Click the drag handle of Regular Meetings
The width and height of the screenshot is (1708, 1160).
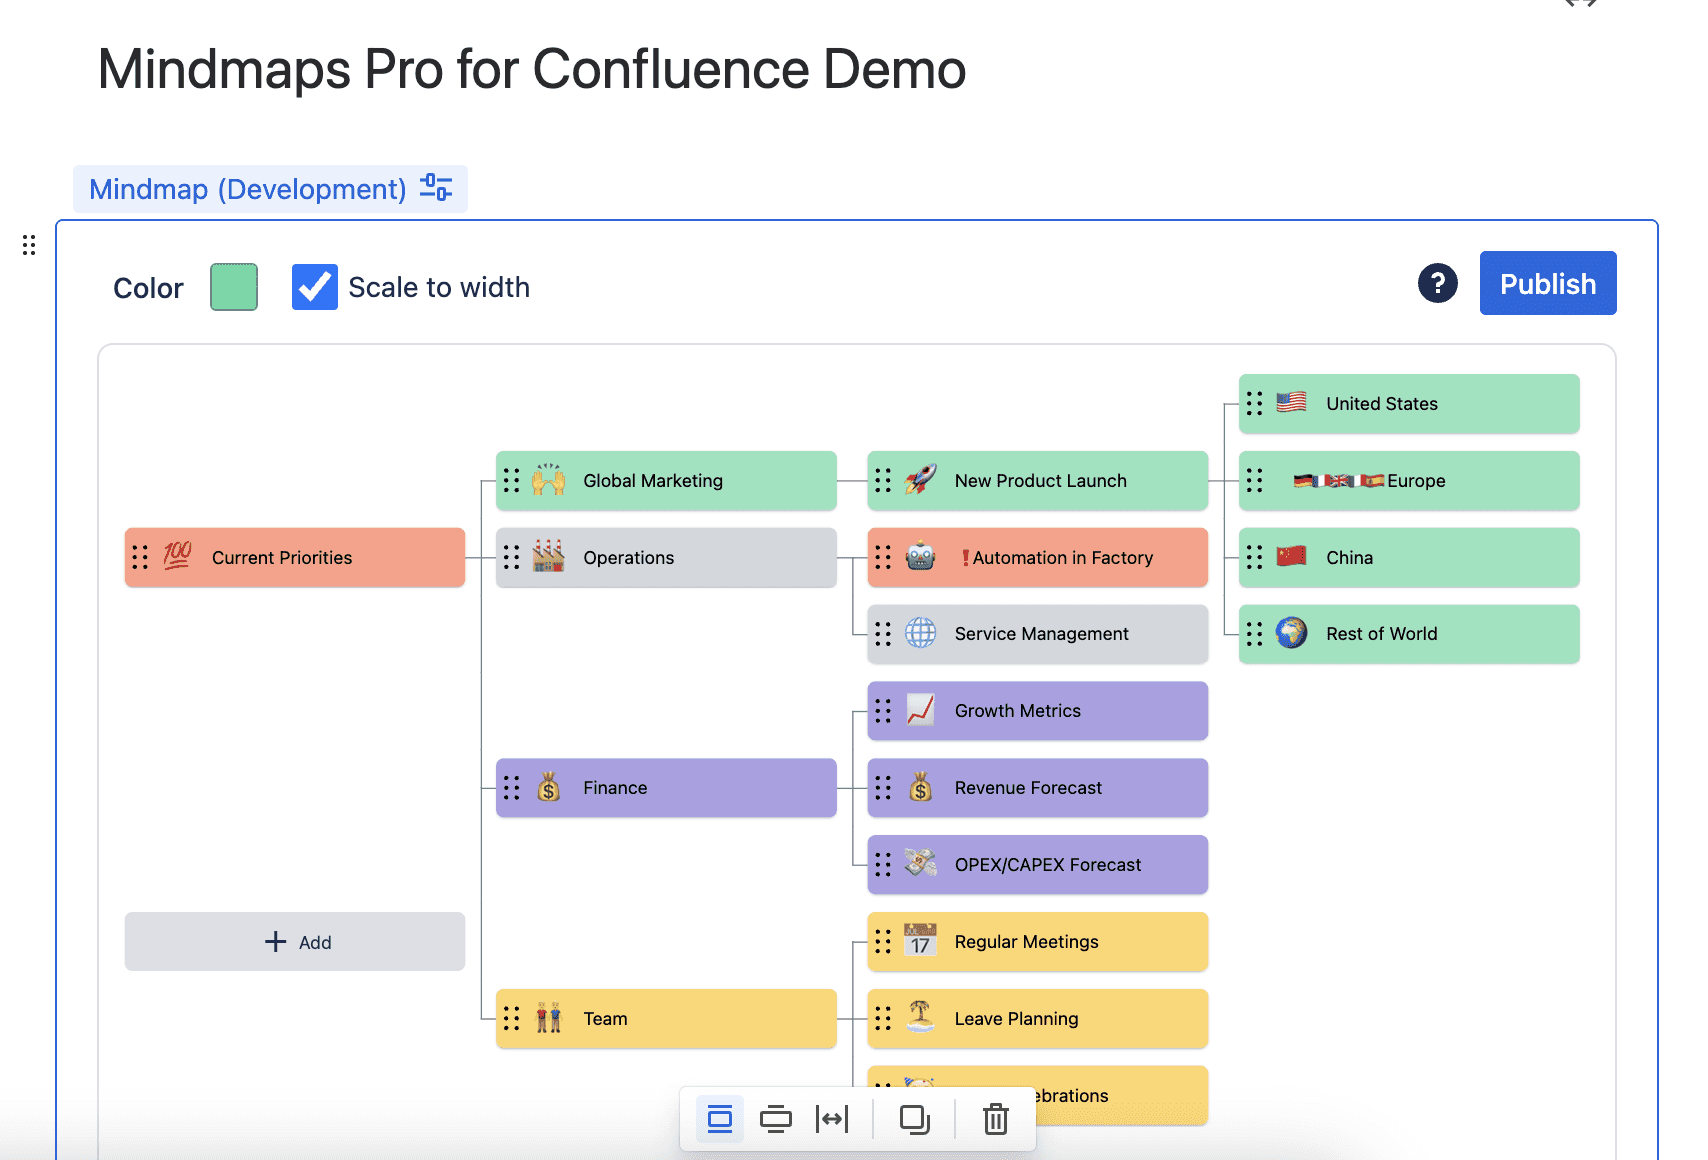click(x=883, y=942)
